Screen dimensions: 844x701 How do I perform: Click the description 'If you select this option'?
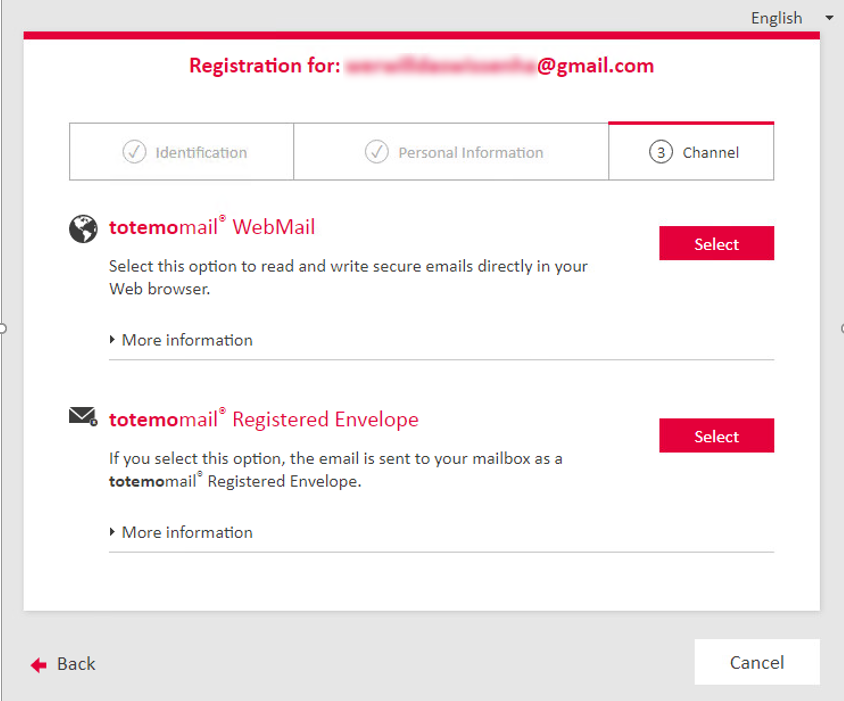[336, 469]
